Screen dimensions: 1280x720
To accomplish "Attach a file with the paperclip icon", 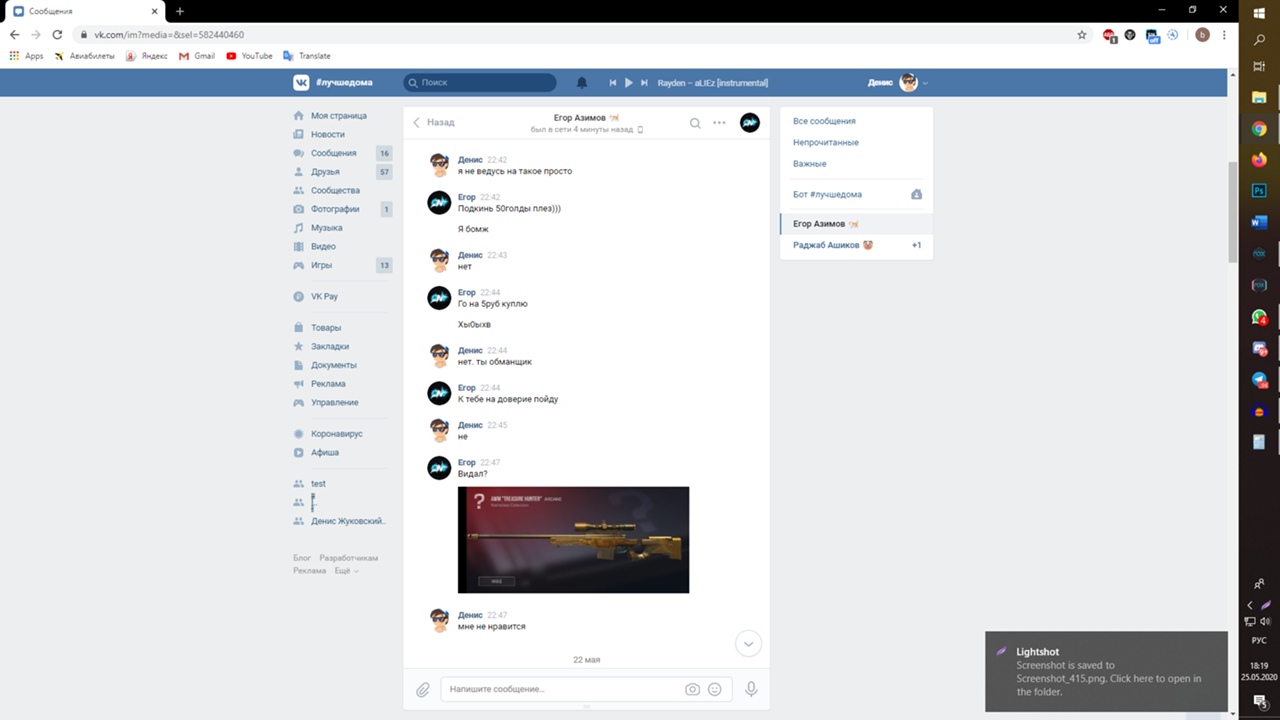I will point(423,689).
